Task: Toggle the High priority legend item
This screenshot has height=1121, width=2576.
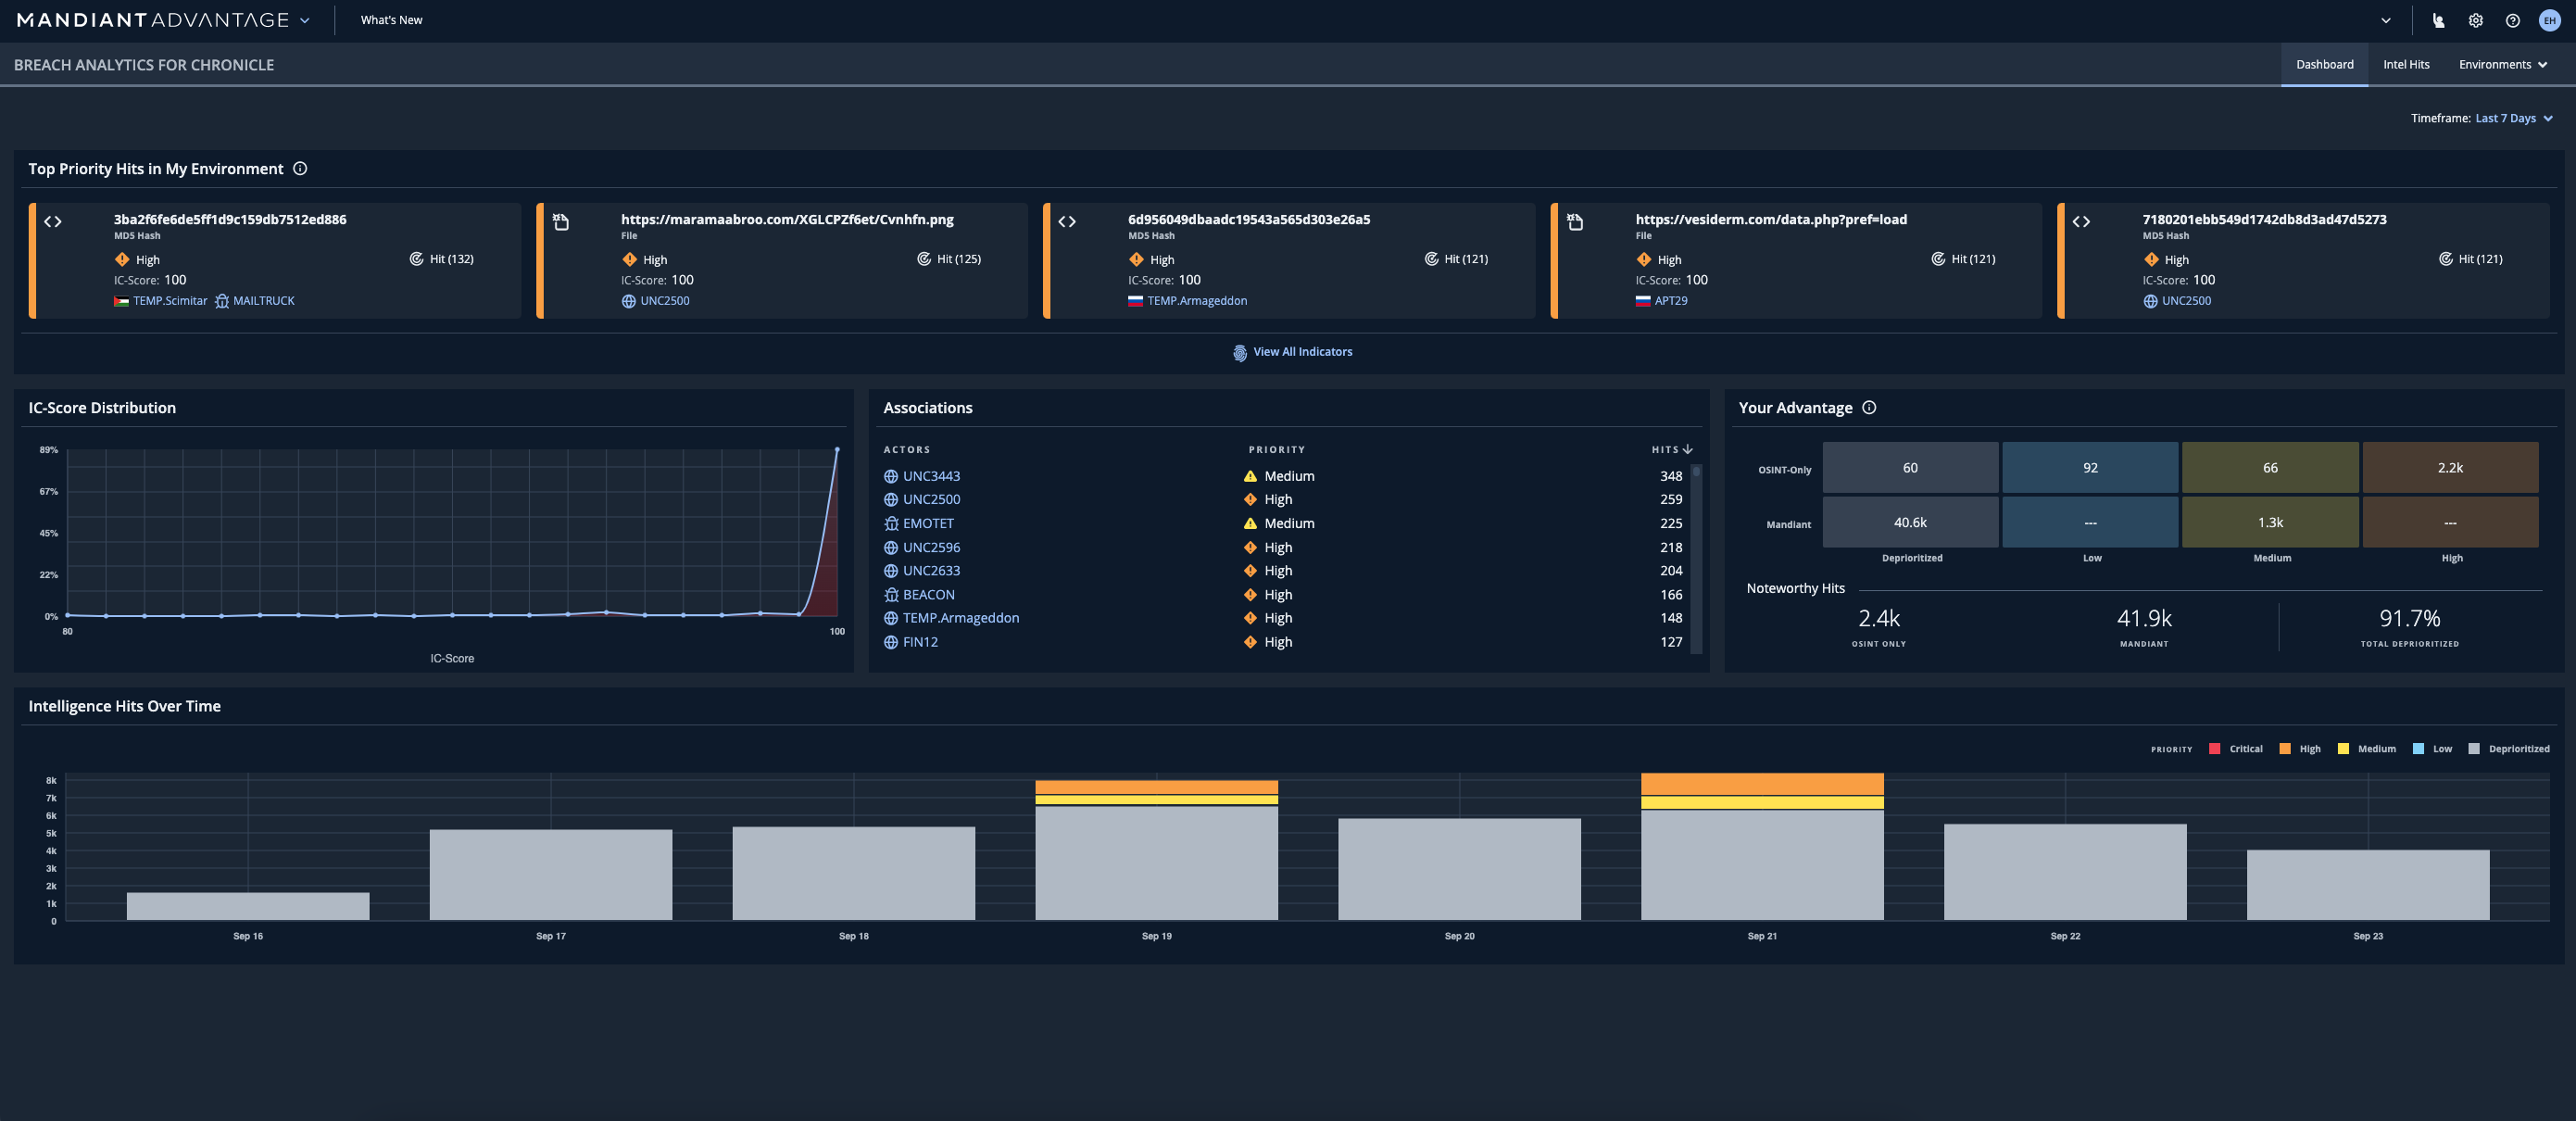Action: [x=2300, y=749]
